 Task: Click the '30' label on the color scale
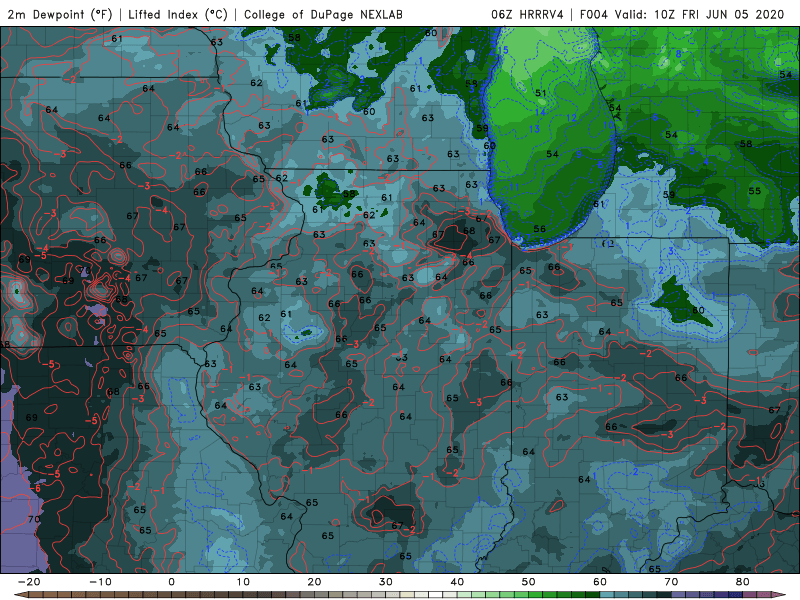tap(386, 582)
